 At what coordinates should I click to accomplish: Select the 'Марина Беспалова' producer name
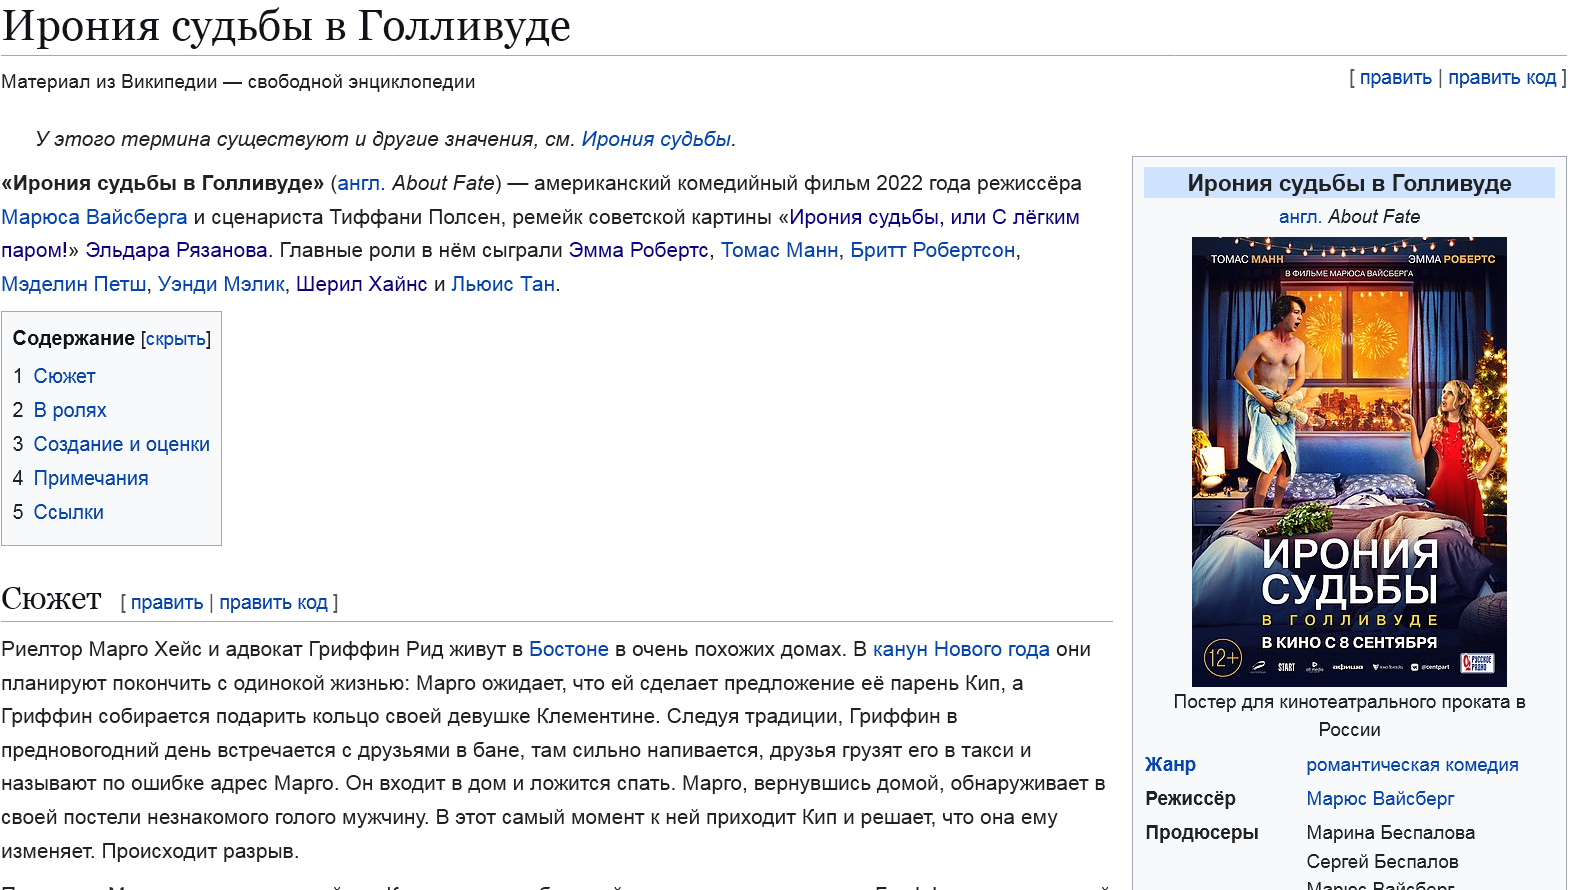(x=1390, y=833)
